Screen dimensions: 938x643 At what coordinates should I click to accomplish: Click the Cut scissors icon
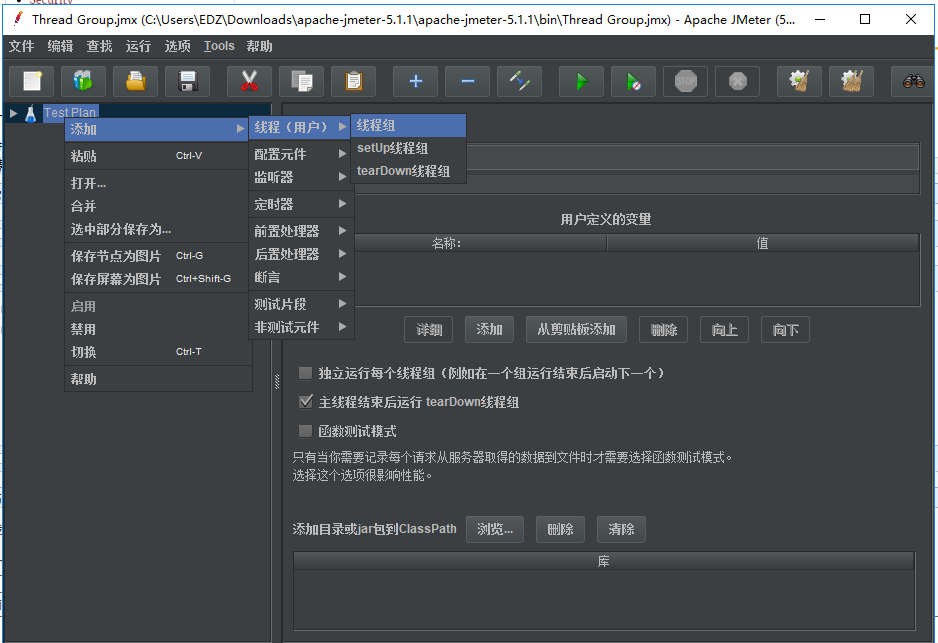249,81
